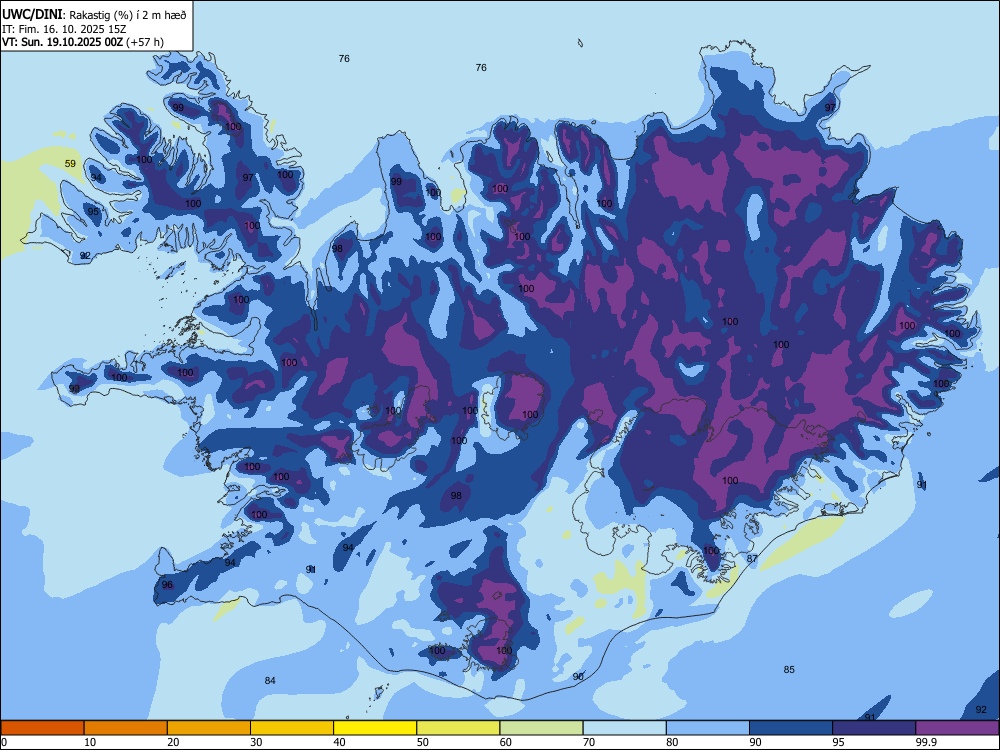Screen dimensions: 1000x750
Task: Click the humidity value 85 over the sea
Action: click(789, 670)
